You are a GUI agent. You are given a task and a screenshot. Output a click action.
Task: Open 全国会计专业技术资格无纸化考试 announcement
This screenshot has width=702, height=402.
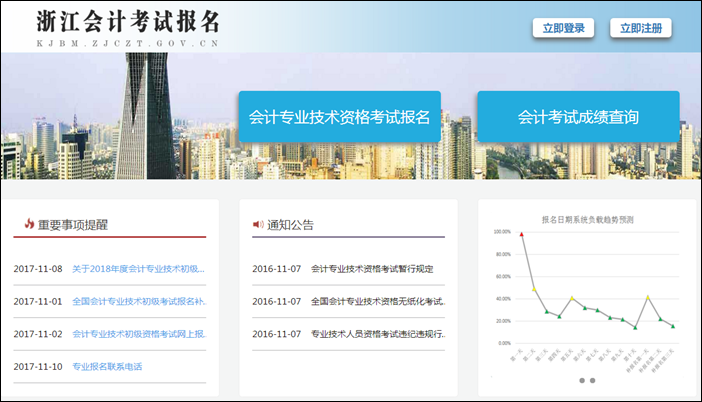pos(376,301)
